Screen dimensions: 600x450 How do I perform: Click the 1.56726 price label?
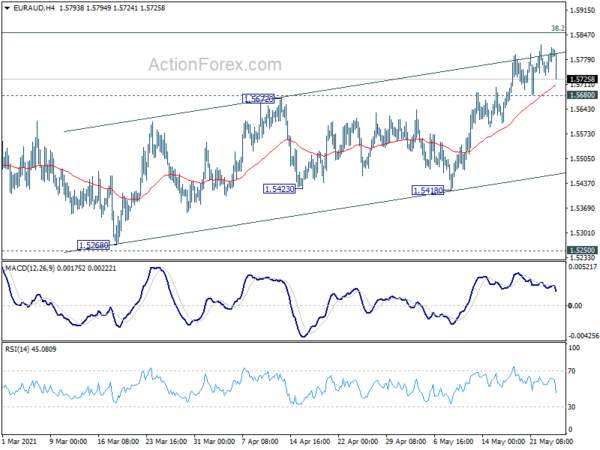259,99
